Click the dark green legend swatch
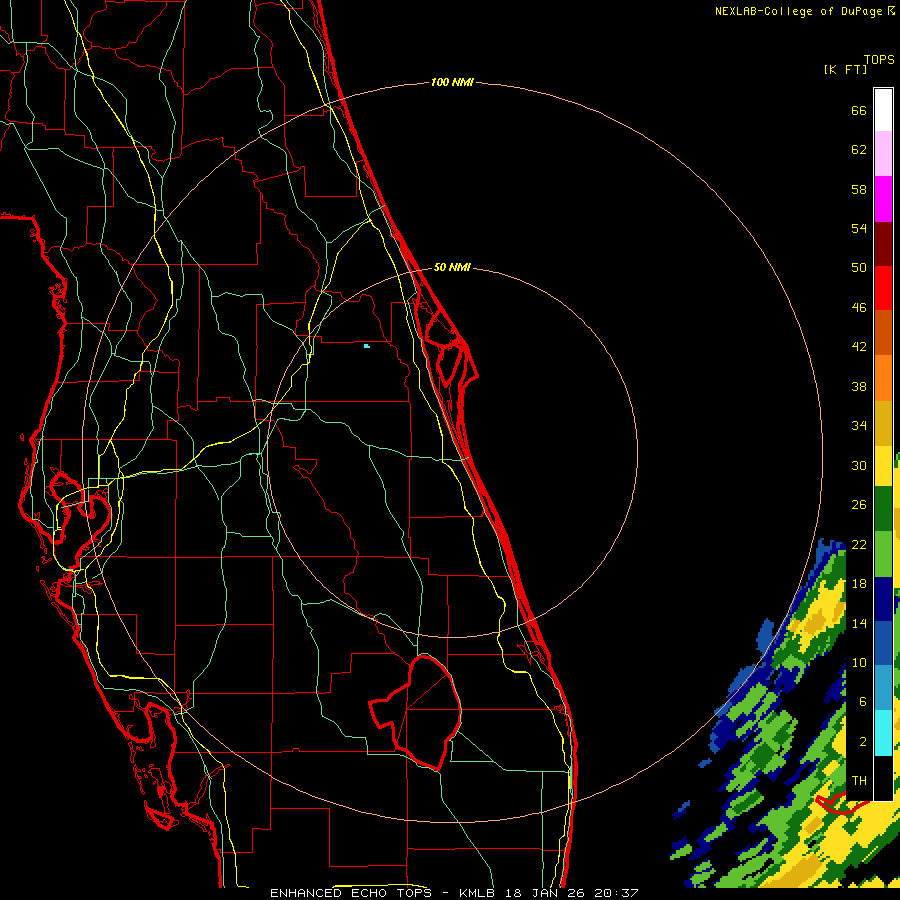 tap(883, 509)
